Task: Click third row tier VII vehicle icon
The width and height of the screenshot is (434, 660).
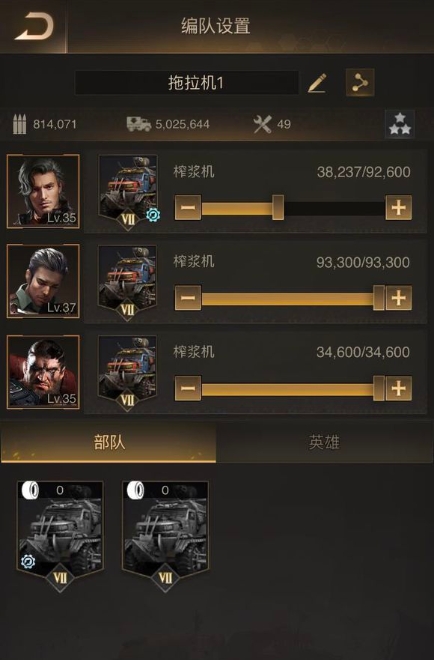Action: (128, 373)
